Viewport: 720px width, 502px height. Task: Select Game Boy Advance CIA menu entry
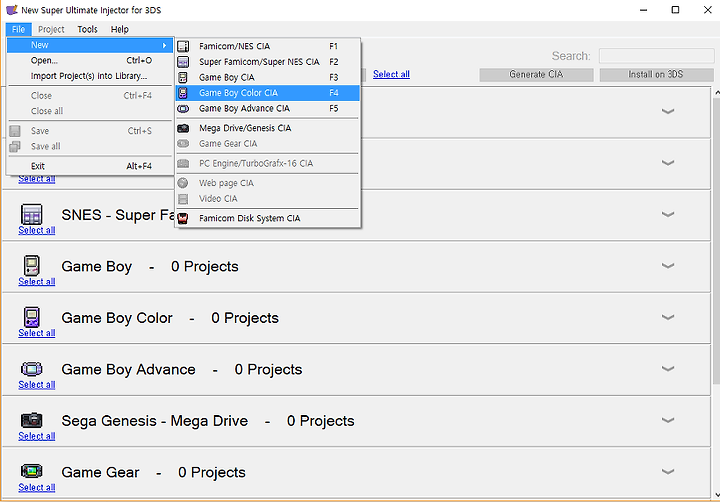[267, 108]
